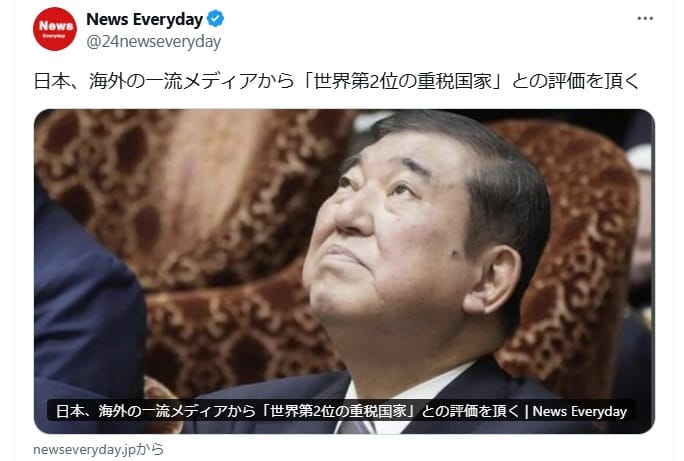
Task: Click "との評価を頂く" at the tweet text end
Action: tap(575, 81)
